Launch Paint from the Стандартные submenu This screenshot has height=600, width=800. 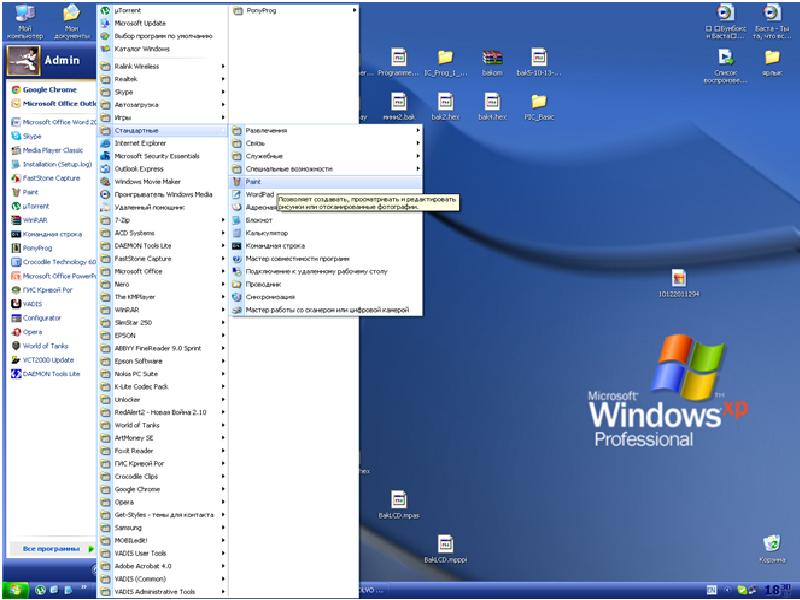point(253,182)
